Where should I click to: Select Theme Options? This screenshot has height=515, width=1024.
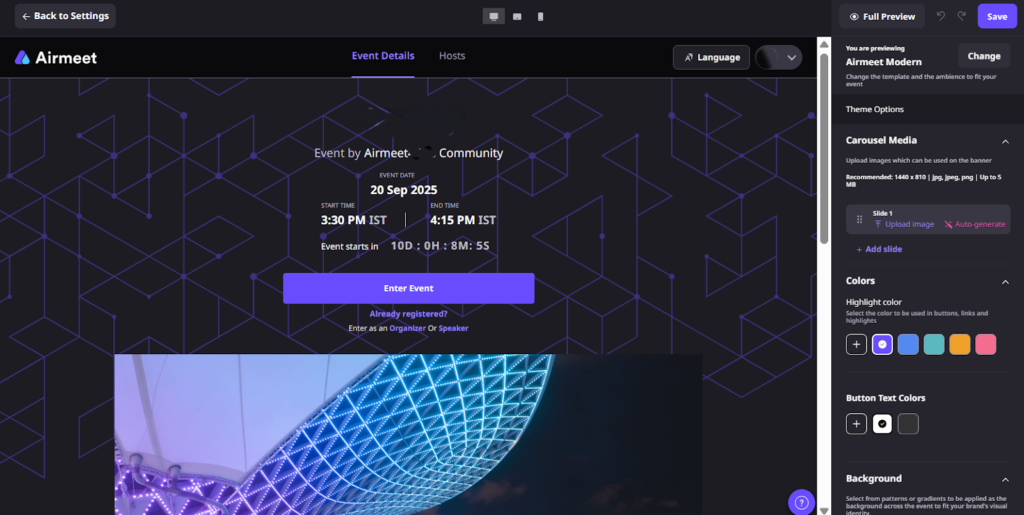pyautogui.click(x=874, y=109)
